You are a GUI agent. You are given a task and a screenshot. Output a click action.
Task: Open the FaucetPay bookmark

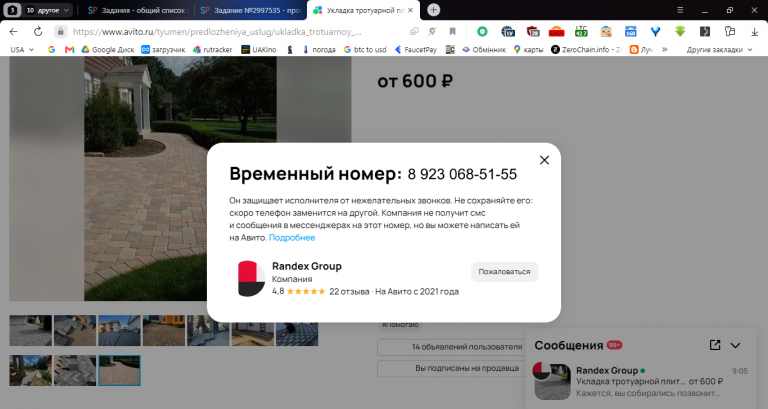coord(416,49)
